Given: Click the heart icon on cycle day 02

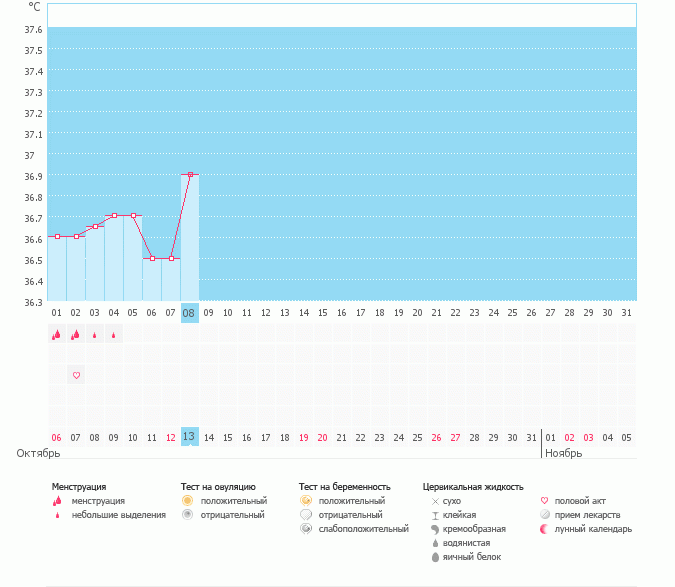Looking at the screenshot, I should (76, 375).
